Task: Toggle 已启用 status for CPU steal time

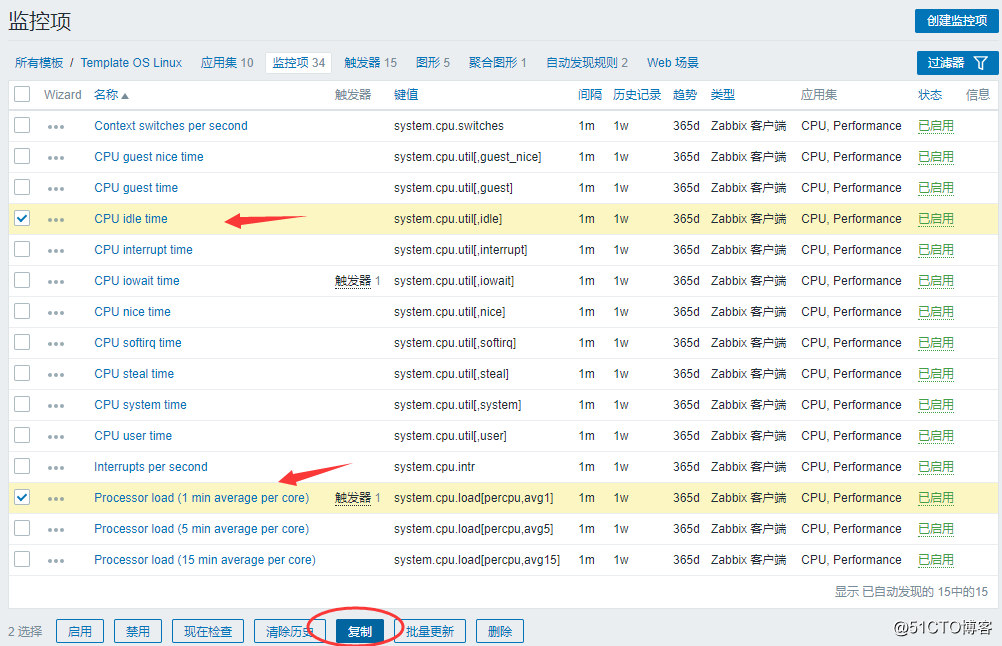Action: pyautogui.click(x=936, y=374)
